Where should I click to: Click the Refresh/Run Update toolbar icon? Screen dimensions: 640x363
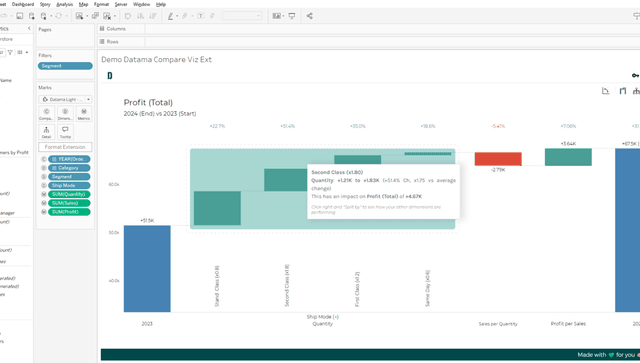[x=59, y=16]
